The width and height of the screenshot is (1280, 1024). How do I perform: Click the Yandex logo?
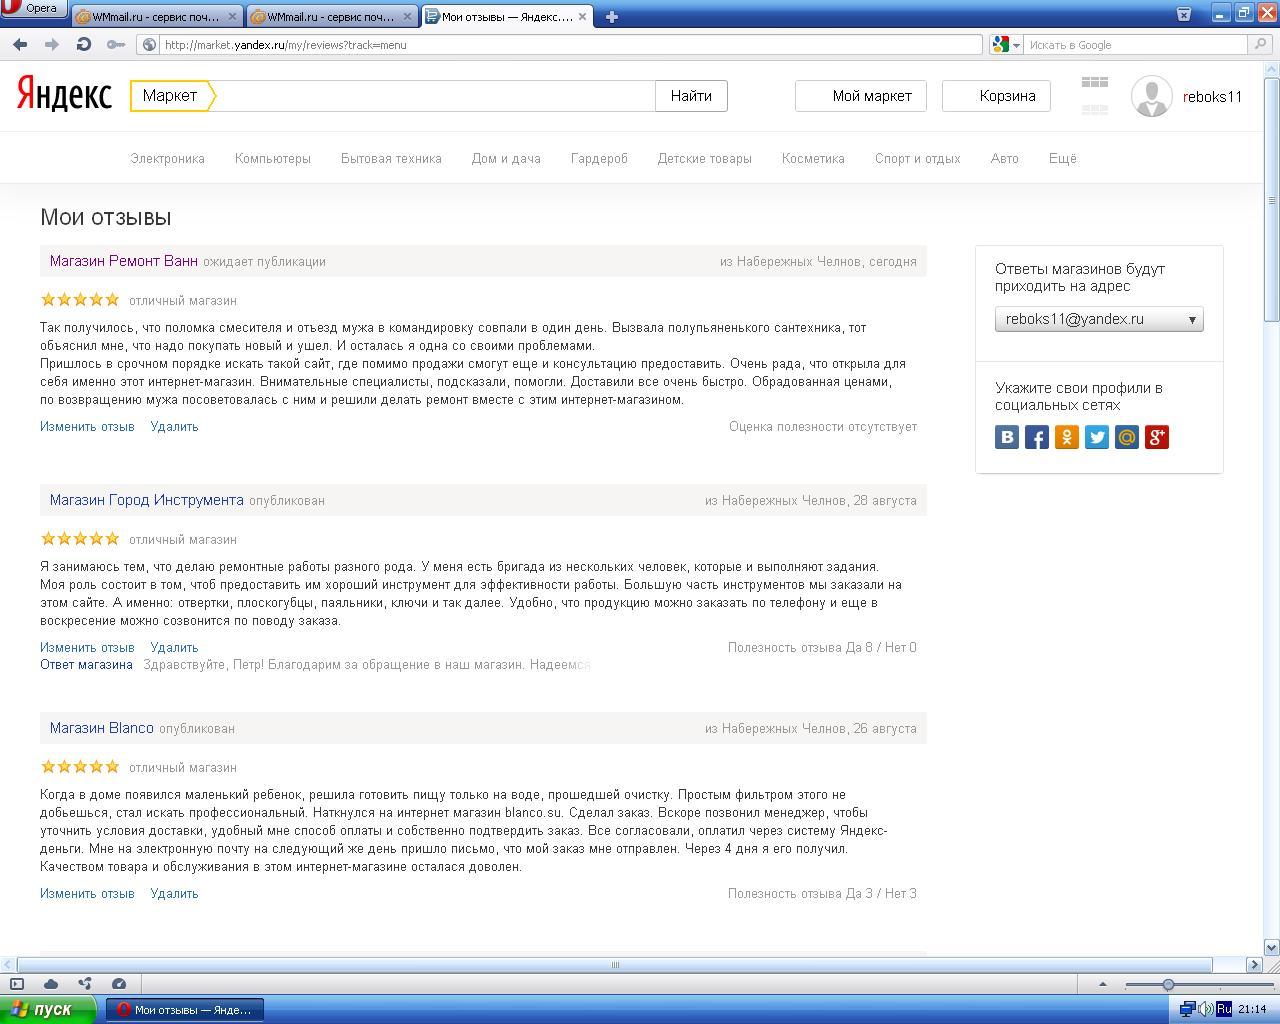(64, 95)
